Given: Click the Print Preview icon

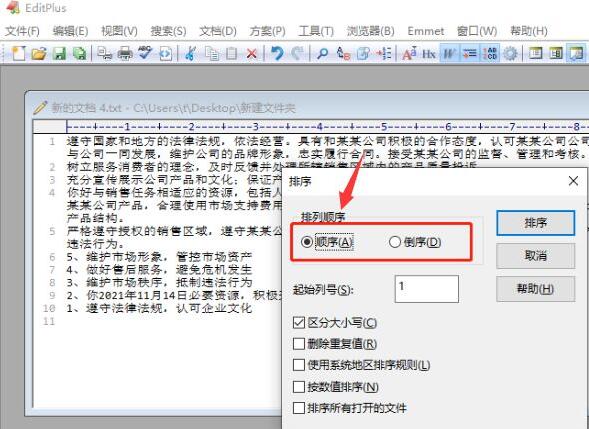Looking at the screenshot, I should coord(104,54).
